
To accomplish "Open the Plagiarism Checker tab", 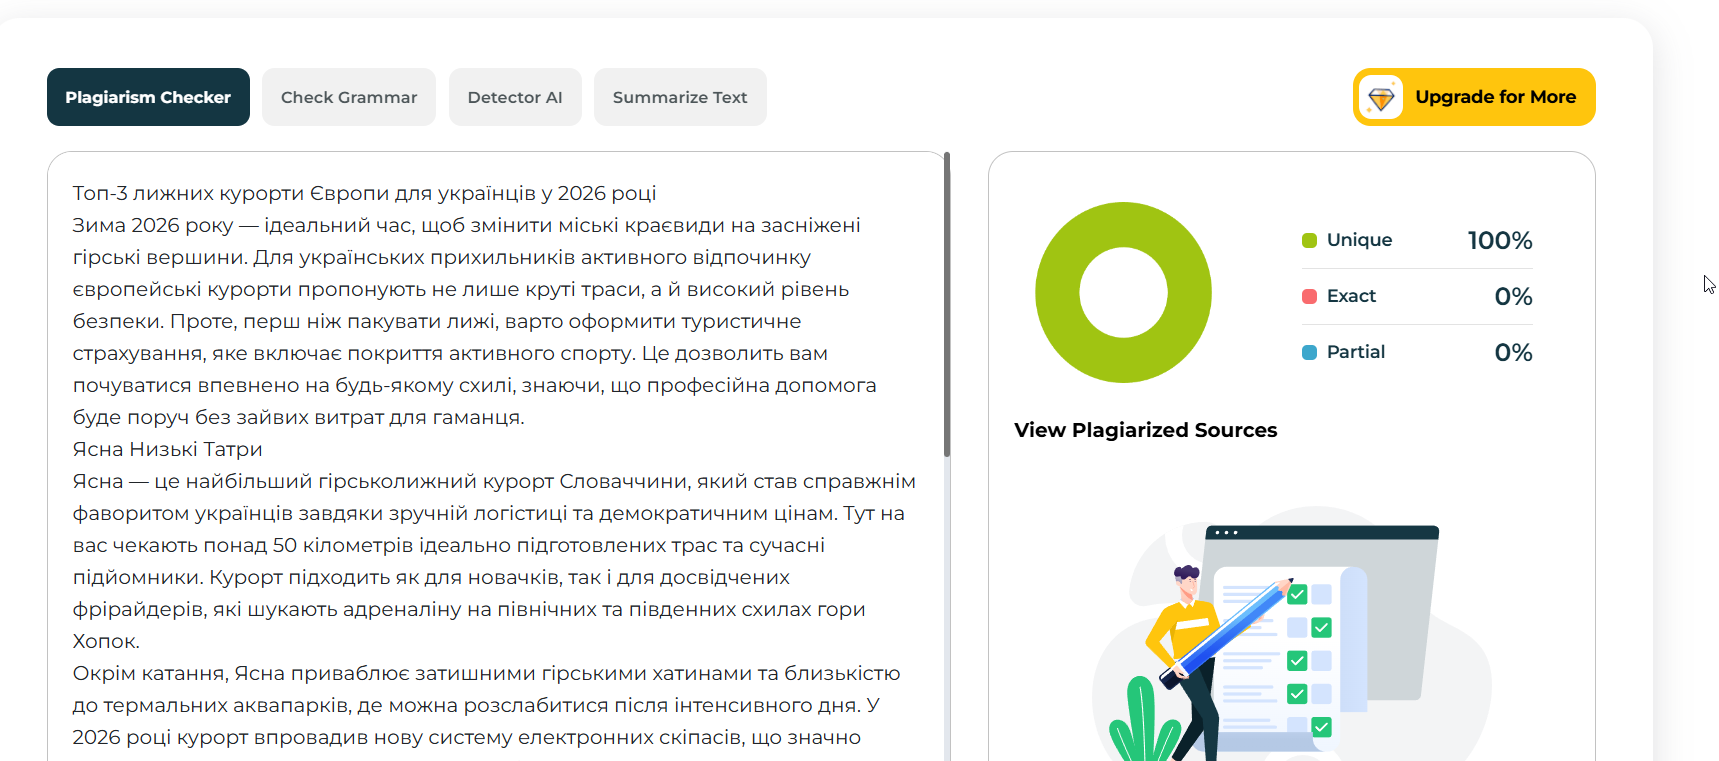I will [x=148, y=97].
